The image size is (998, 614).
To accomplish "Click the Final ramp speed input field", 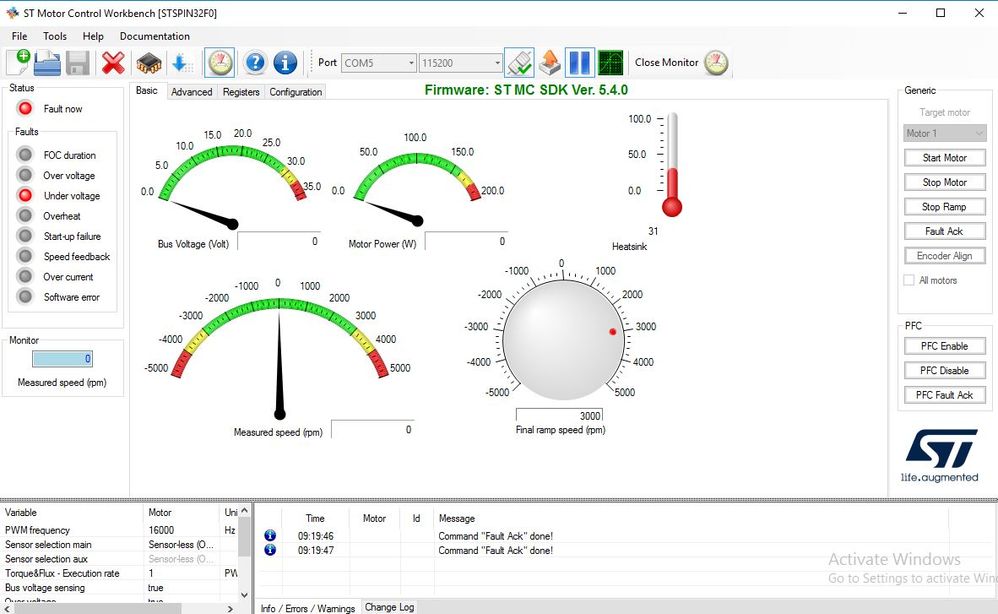I will coord(559,415).
